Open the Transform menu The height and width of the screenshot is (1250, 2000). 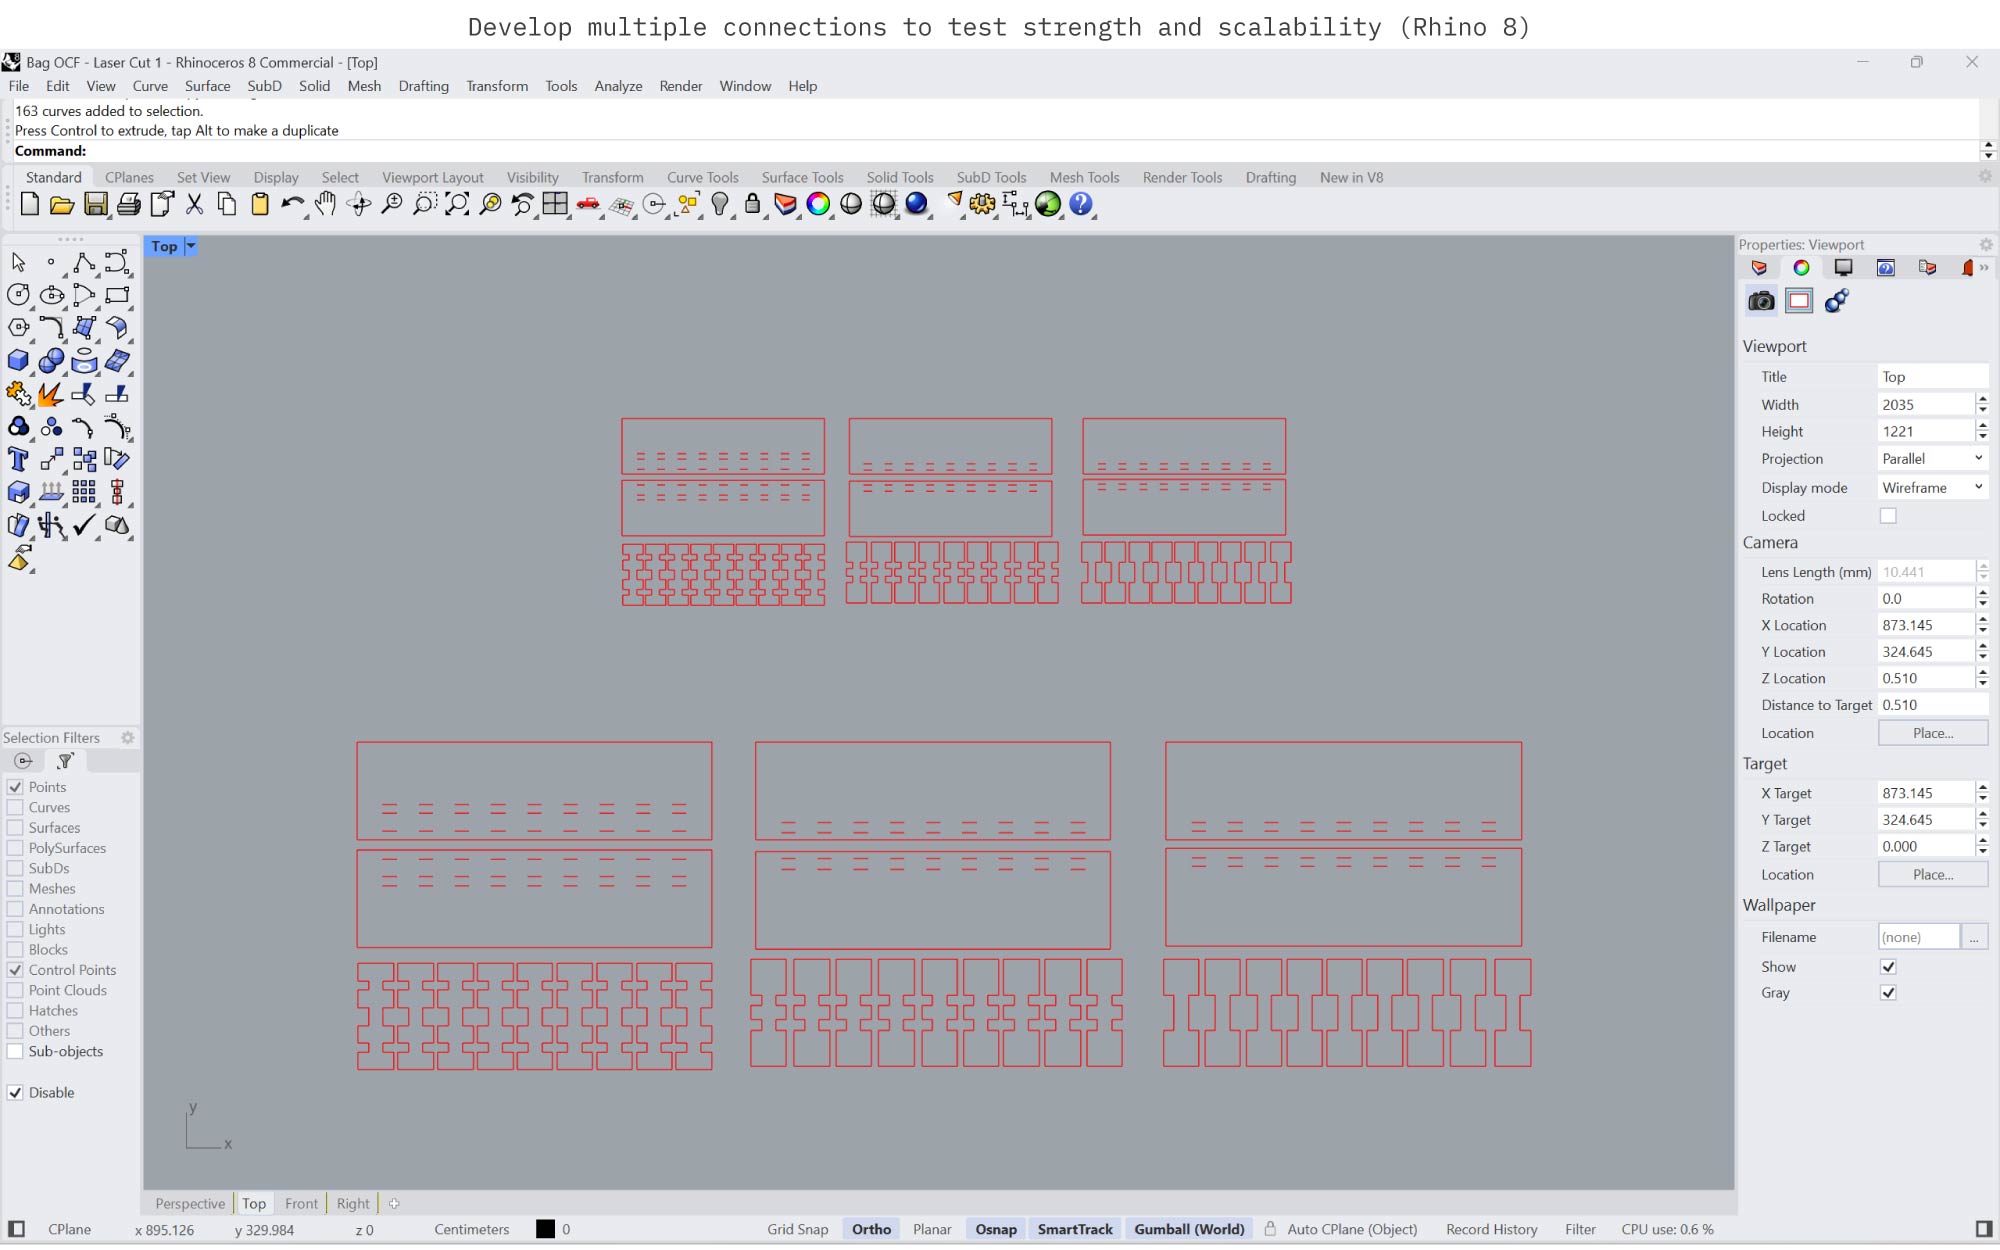(496, 86)
